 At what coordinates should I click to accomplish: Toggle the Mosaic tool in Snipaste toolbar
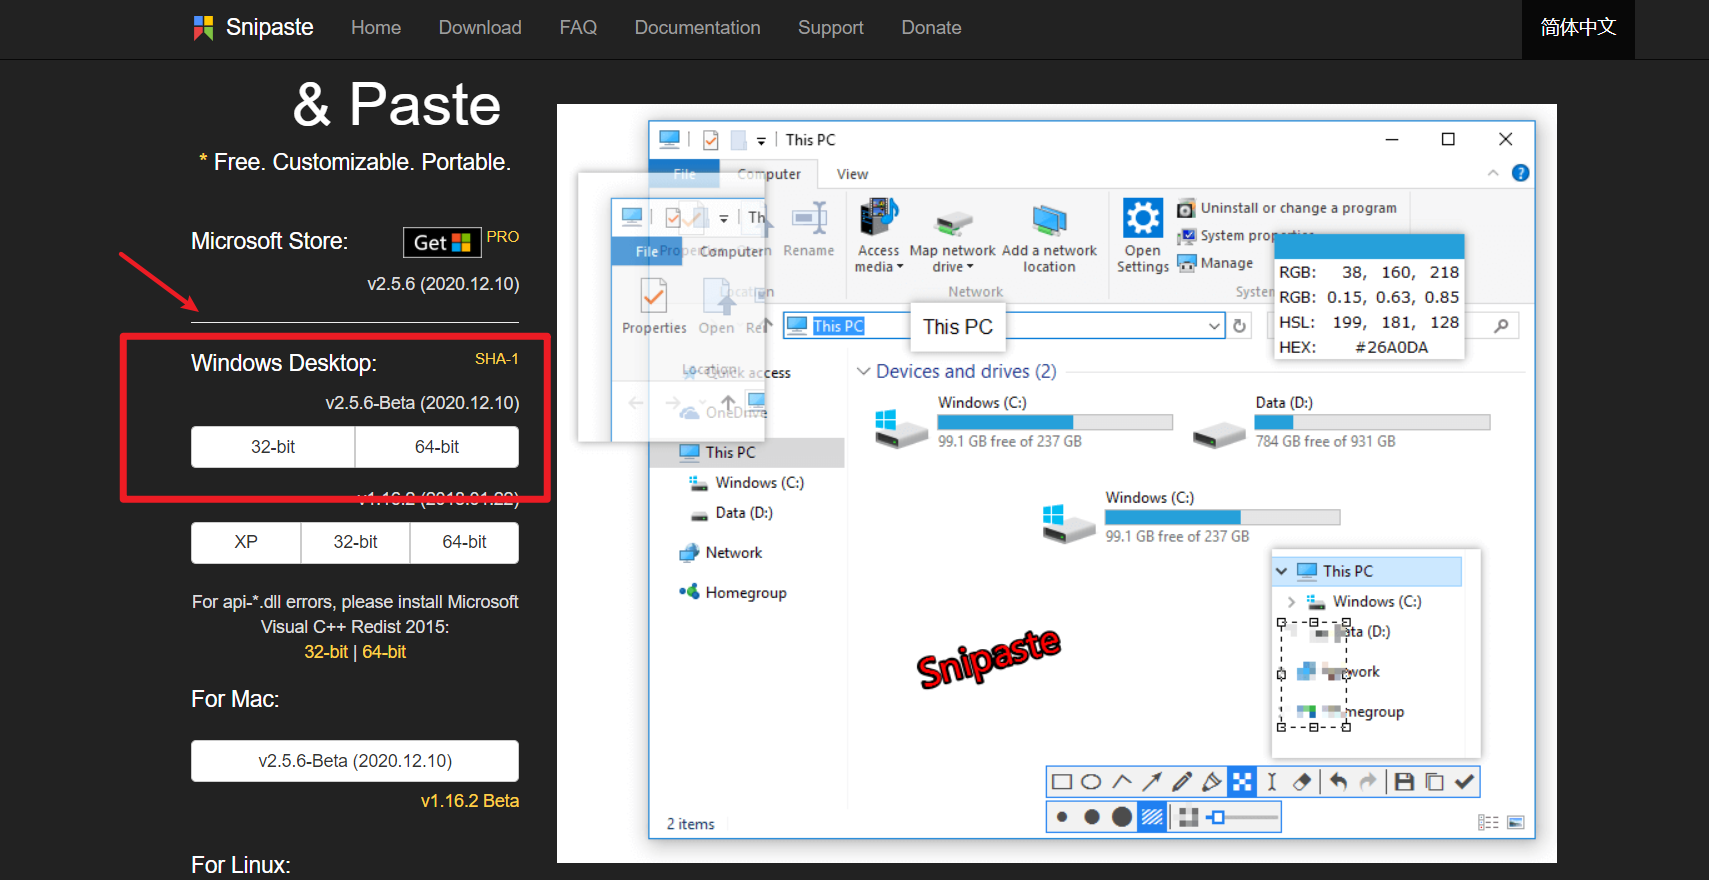pos(1242,782)
